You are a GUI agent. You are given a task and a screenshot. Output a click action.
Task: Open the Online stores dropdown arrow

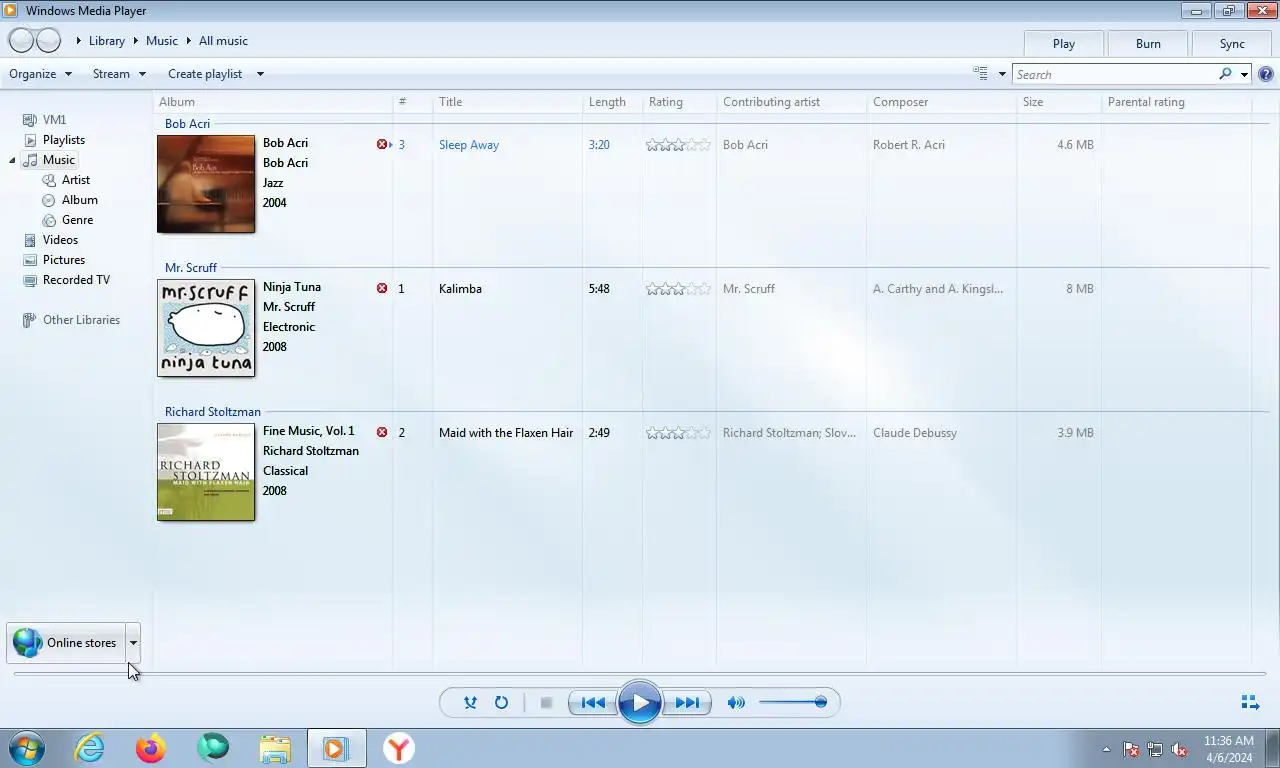point(133,643)
